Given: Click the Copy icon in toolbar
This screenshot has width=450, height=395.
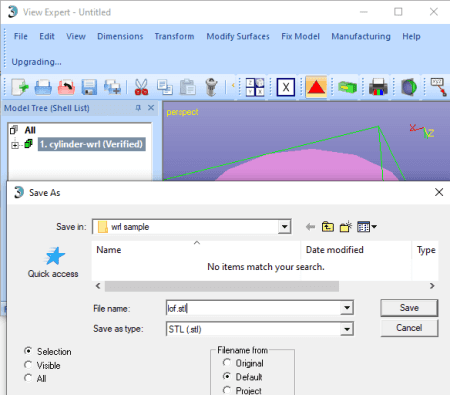Looking at the screenshot, I should pos(165,87).
